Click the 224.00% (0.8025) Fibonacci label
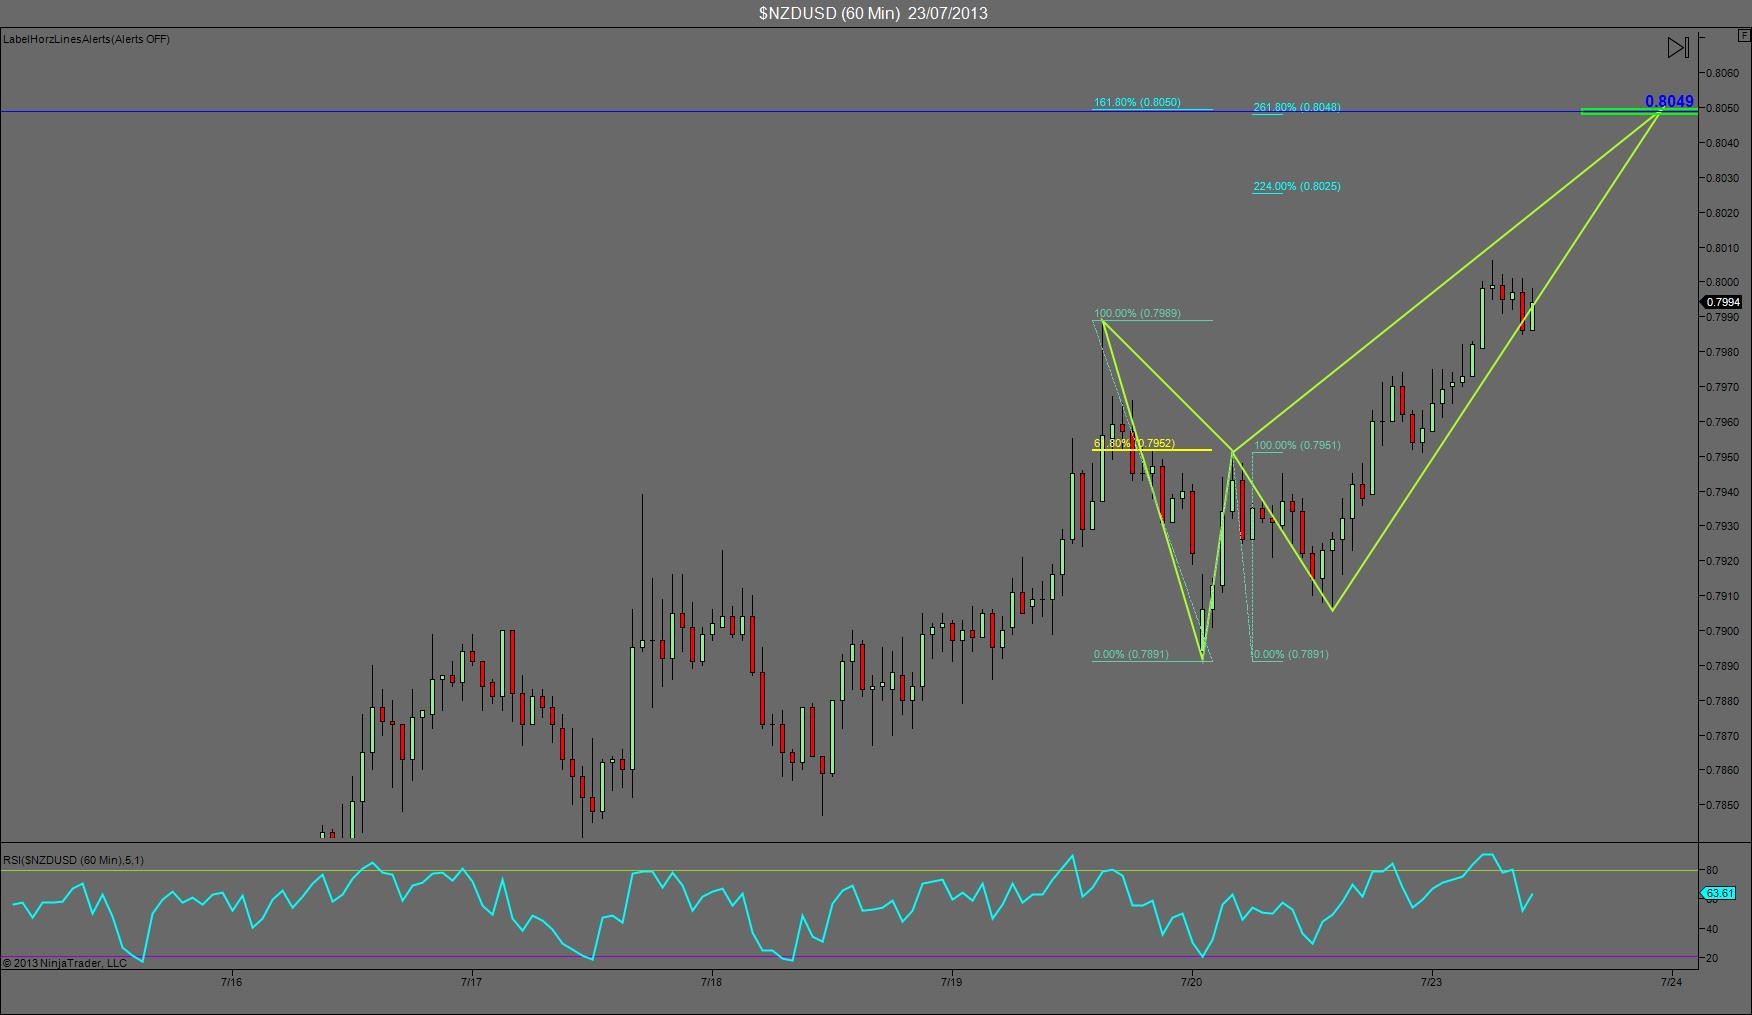 (x=1297, y=186)
